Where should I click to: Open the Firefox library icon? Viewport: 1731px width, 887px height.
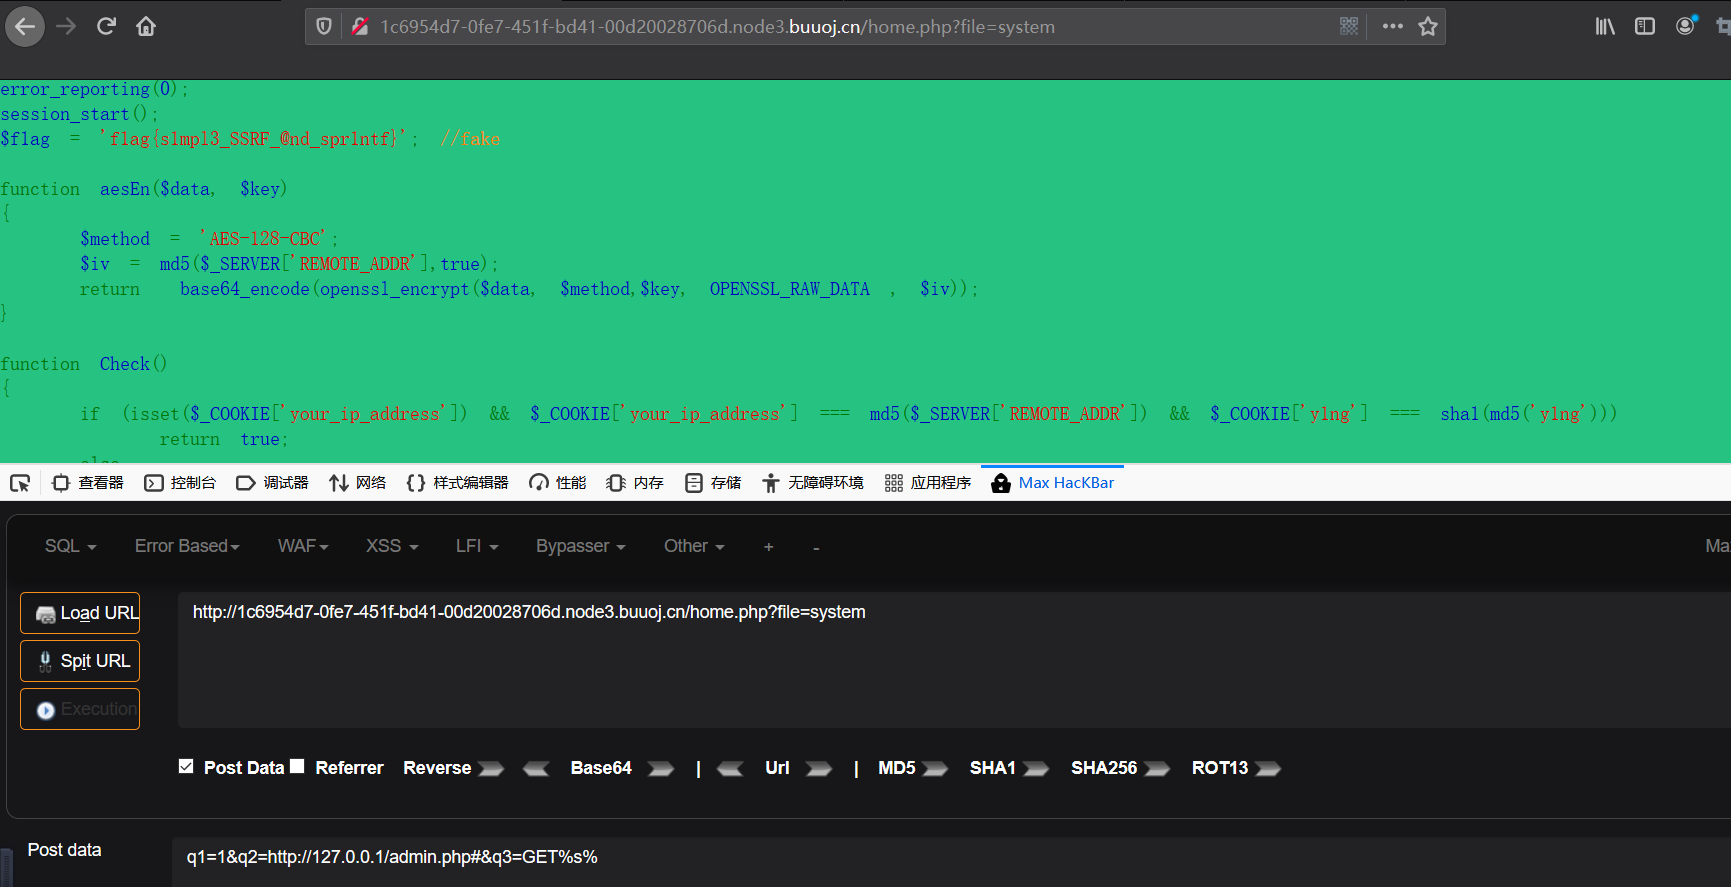coord(1604,27)
